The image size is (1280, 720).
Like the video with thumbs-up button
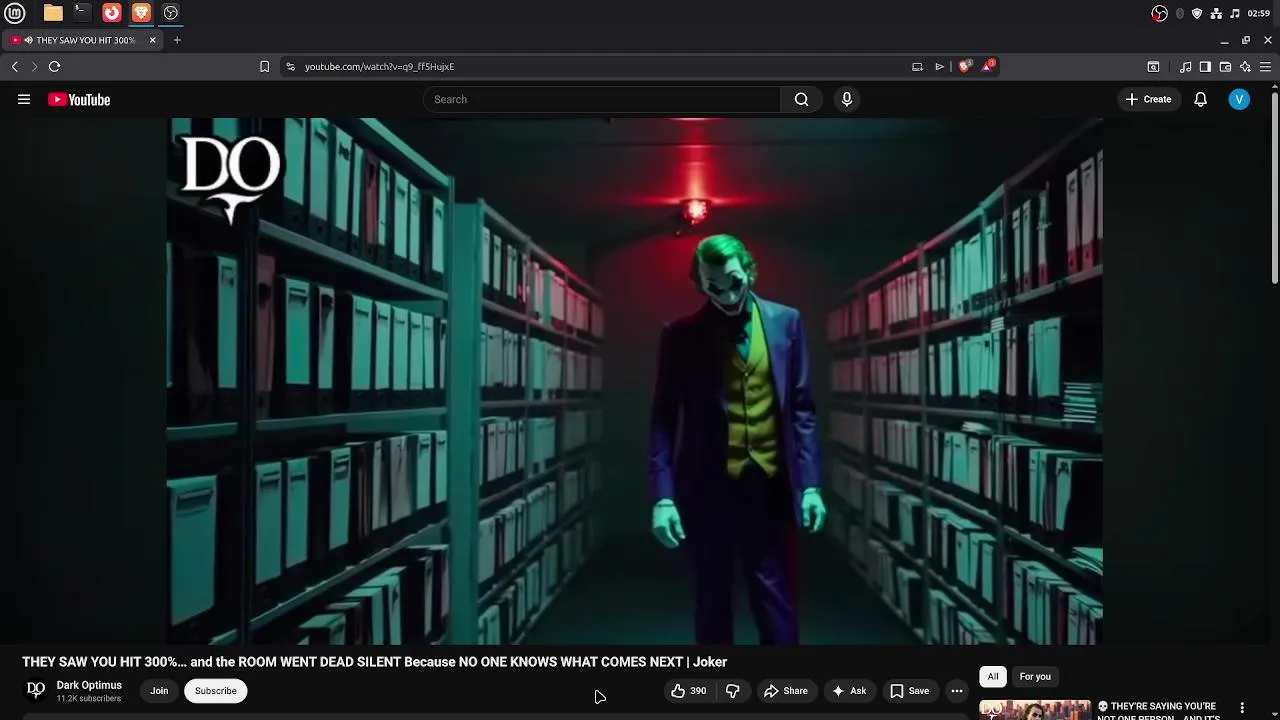point(688,691)
